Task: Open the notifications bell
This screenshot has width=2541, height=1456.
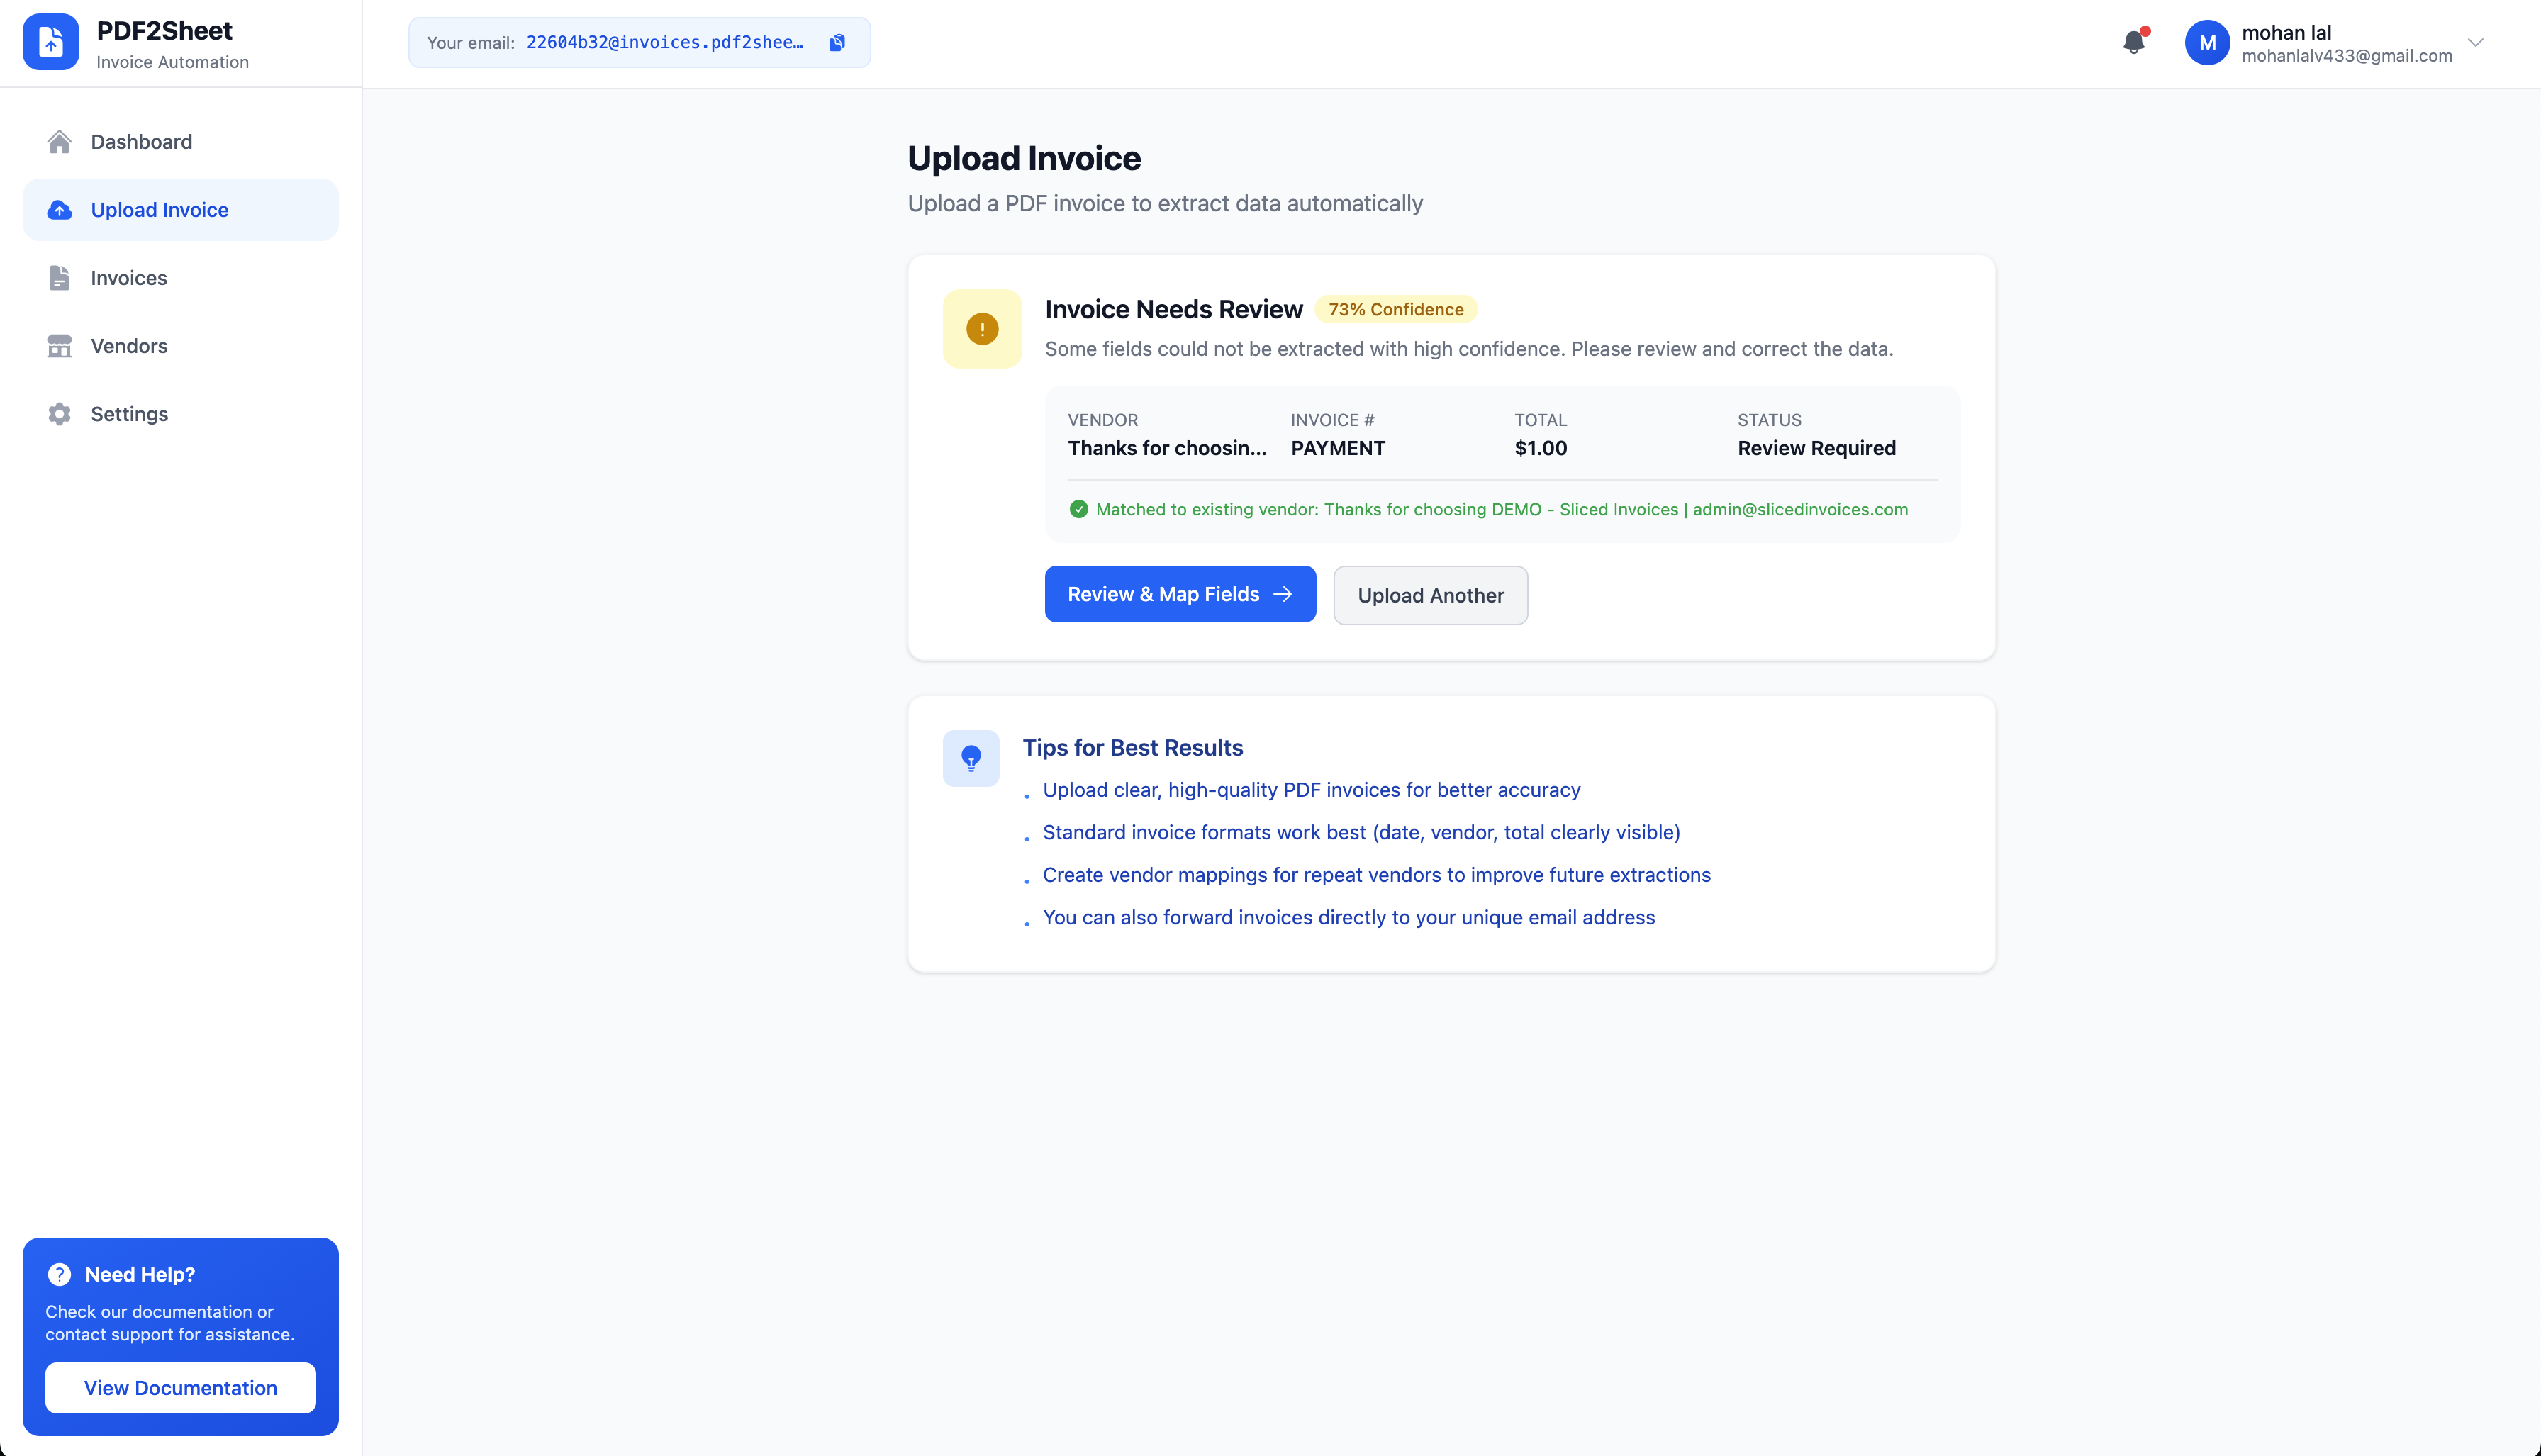Action: pos(2133,42)
